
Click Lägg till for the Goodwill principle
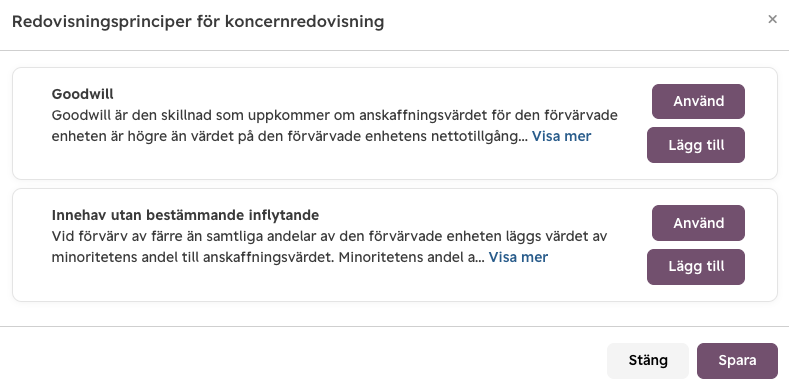[x=695, y=145]
